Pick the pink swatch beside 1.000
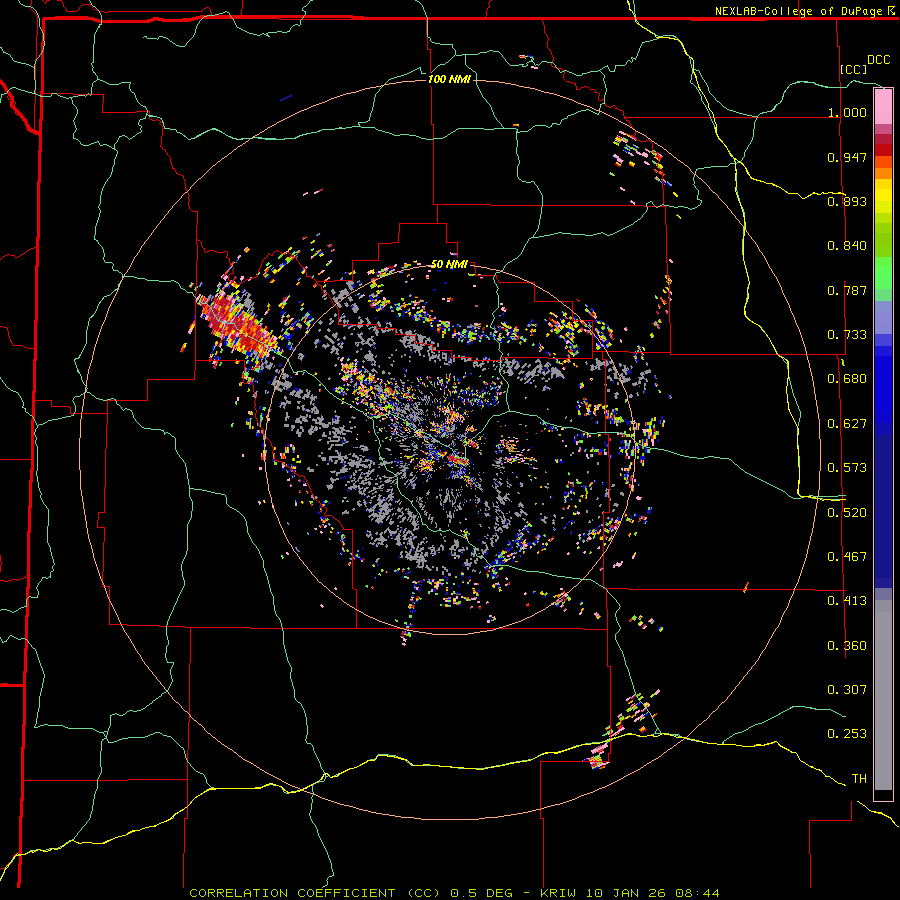 click(x=883, y=107)
